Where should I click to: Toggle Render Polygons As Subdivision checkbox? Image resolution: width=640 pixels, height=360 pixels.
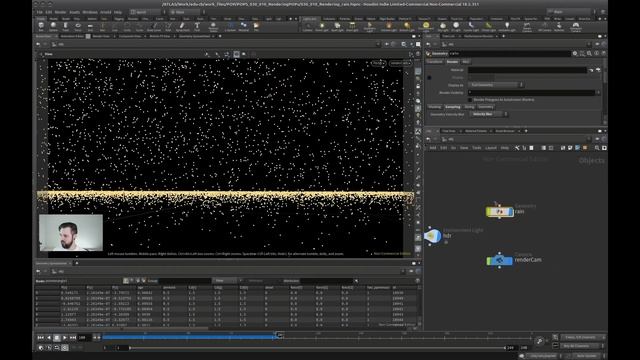pos(470,100)
